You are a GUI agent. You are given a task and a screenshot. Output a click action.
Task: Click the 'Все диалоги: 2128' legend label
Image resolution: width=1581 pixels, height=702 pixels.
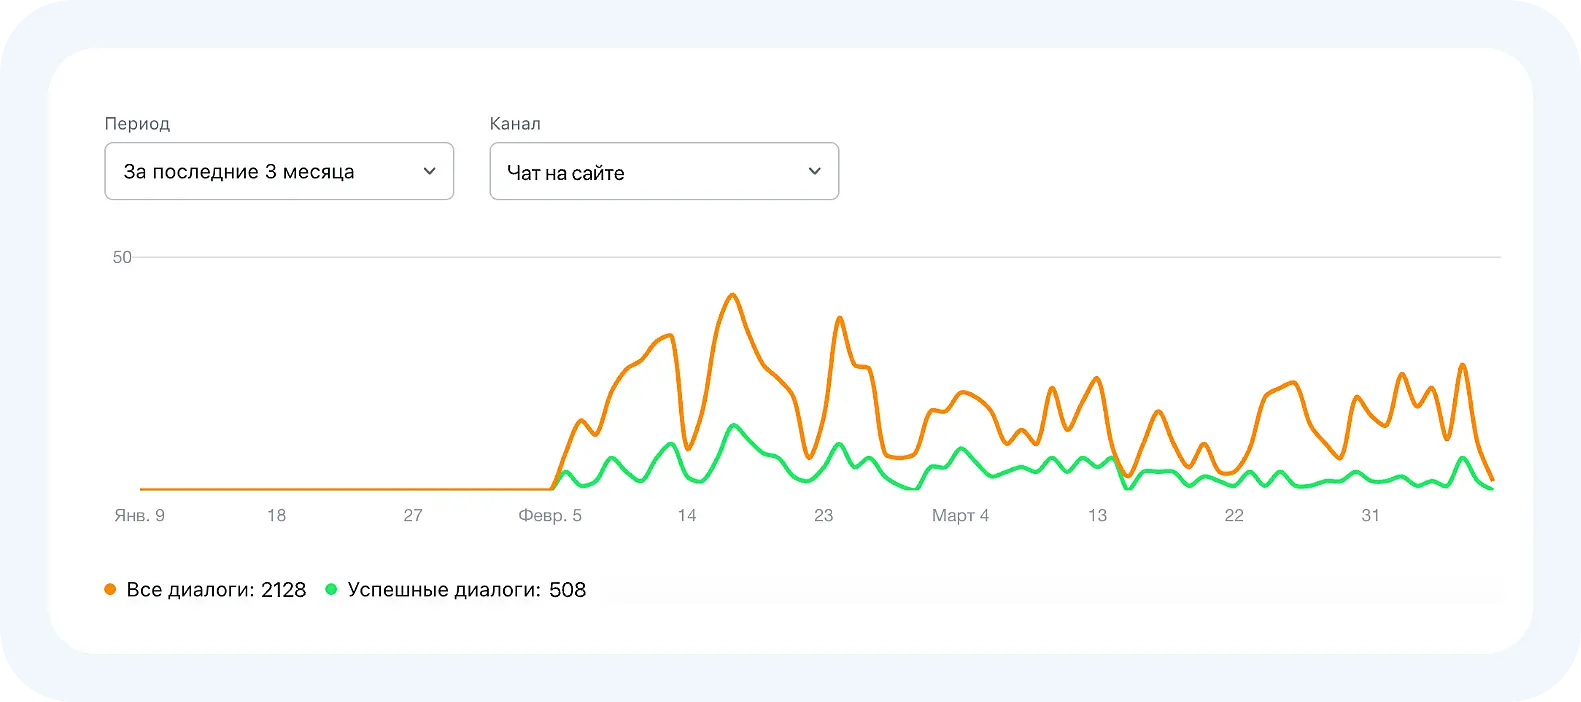tap(216, 590)
